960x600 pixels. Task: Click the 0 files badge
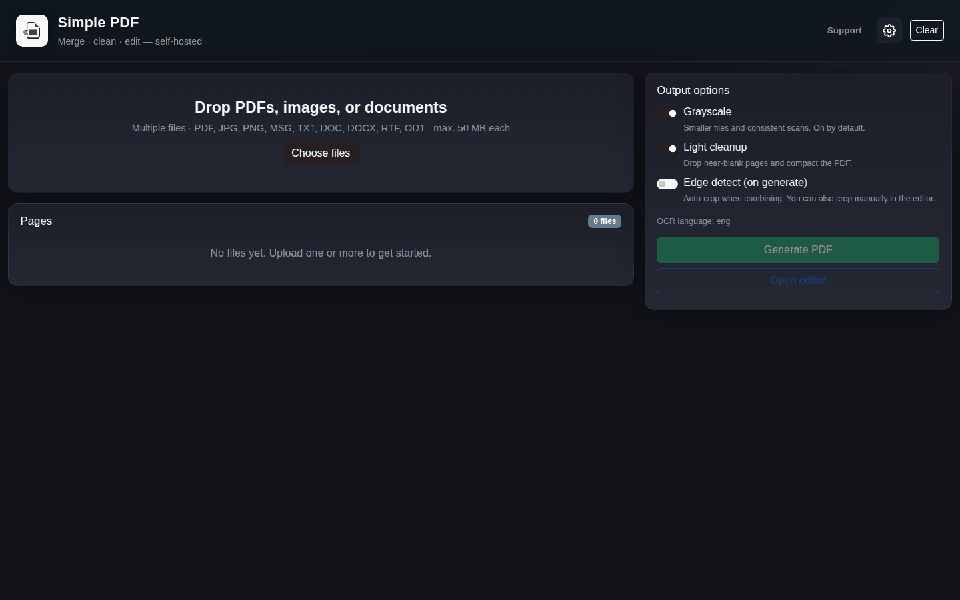tap(604, 221)
